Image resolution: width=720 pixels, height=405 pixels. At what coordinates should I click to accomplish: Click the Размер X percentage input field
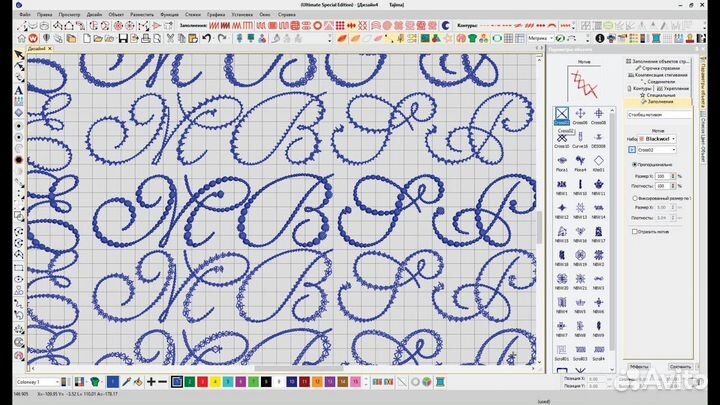pos(662,176)
